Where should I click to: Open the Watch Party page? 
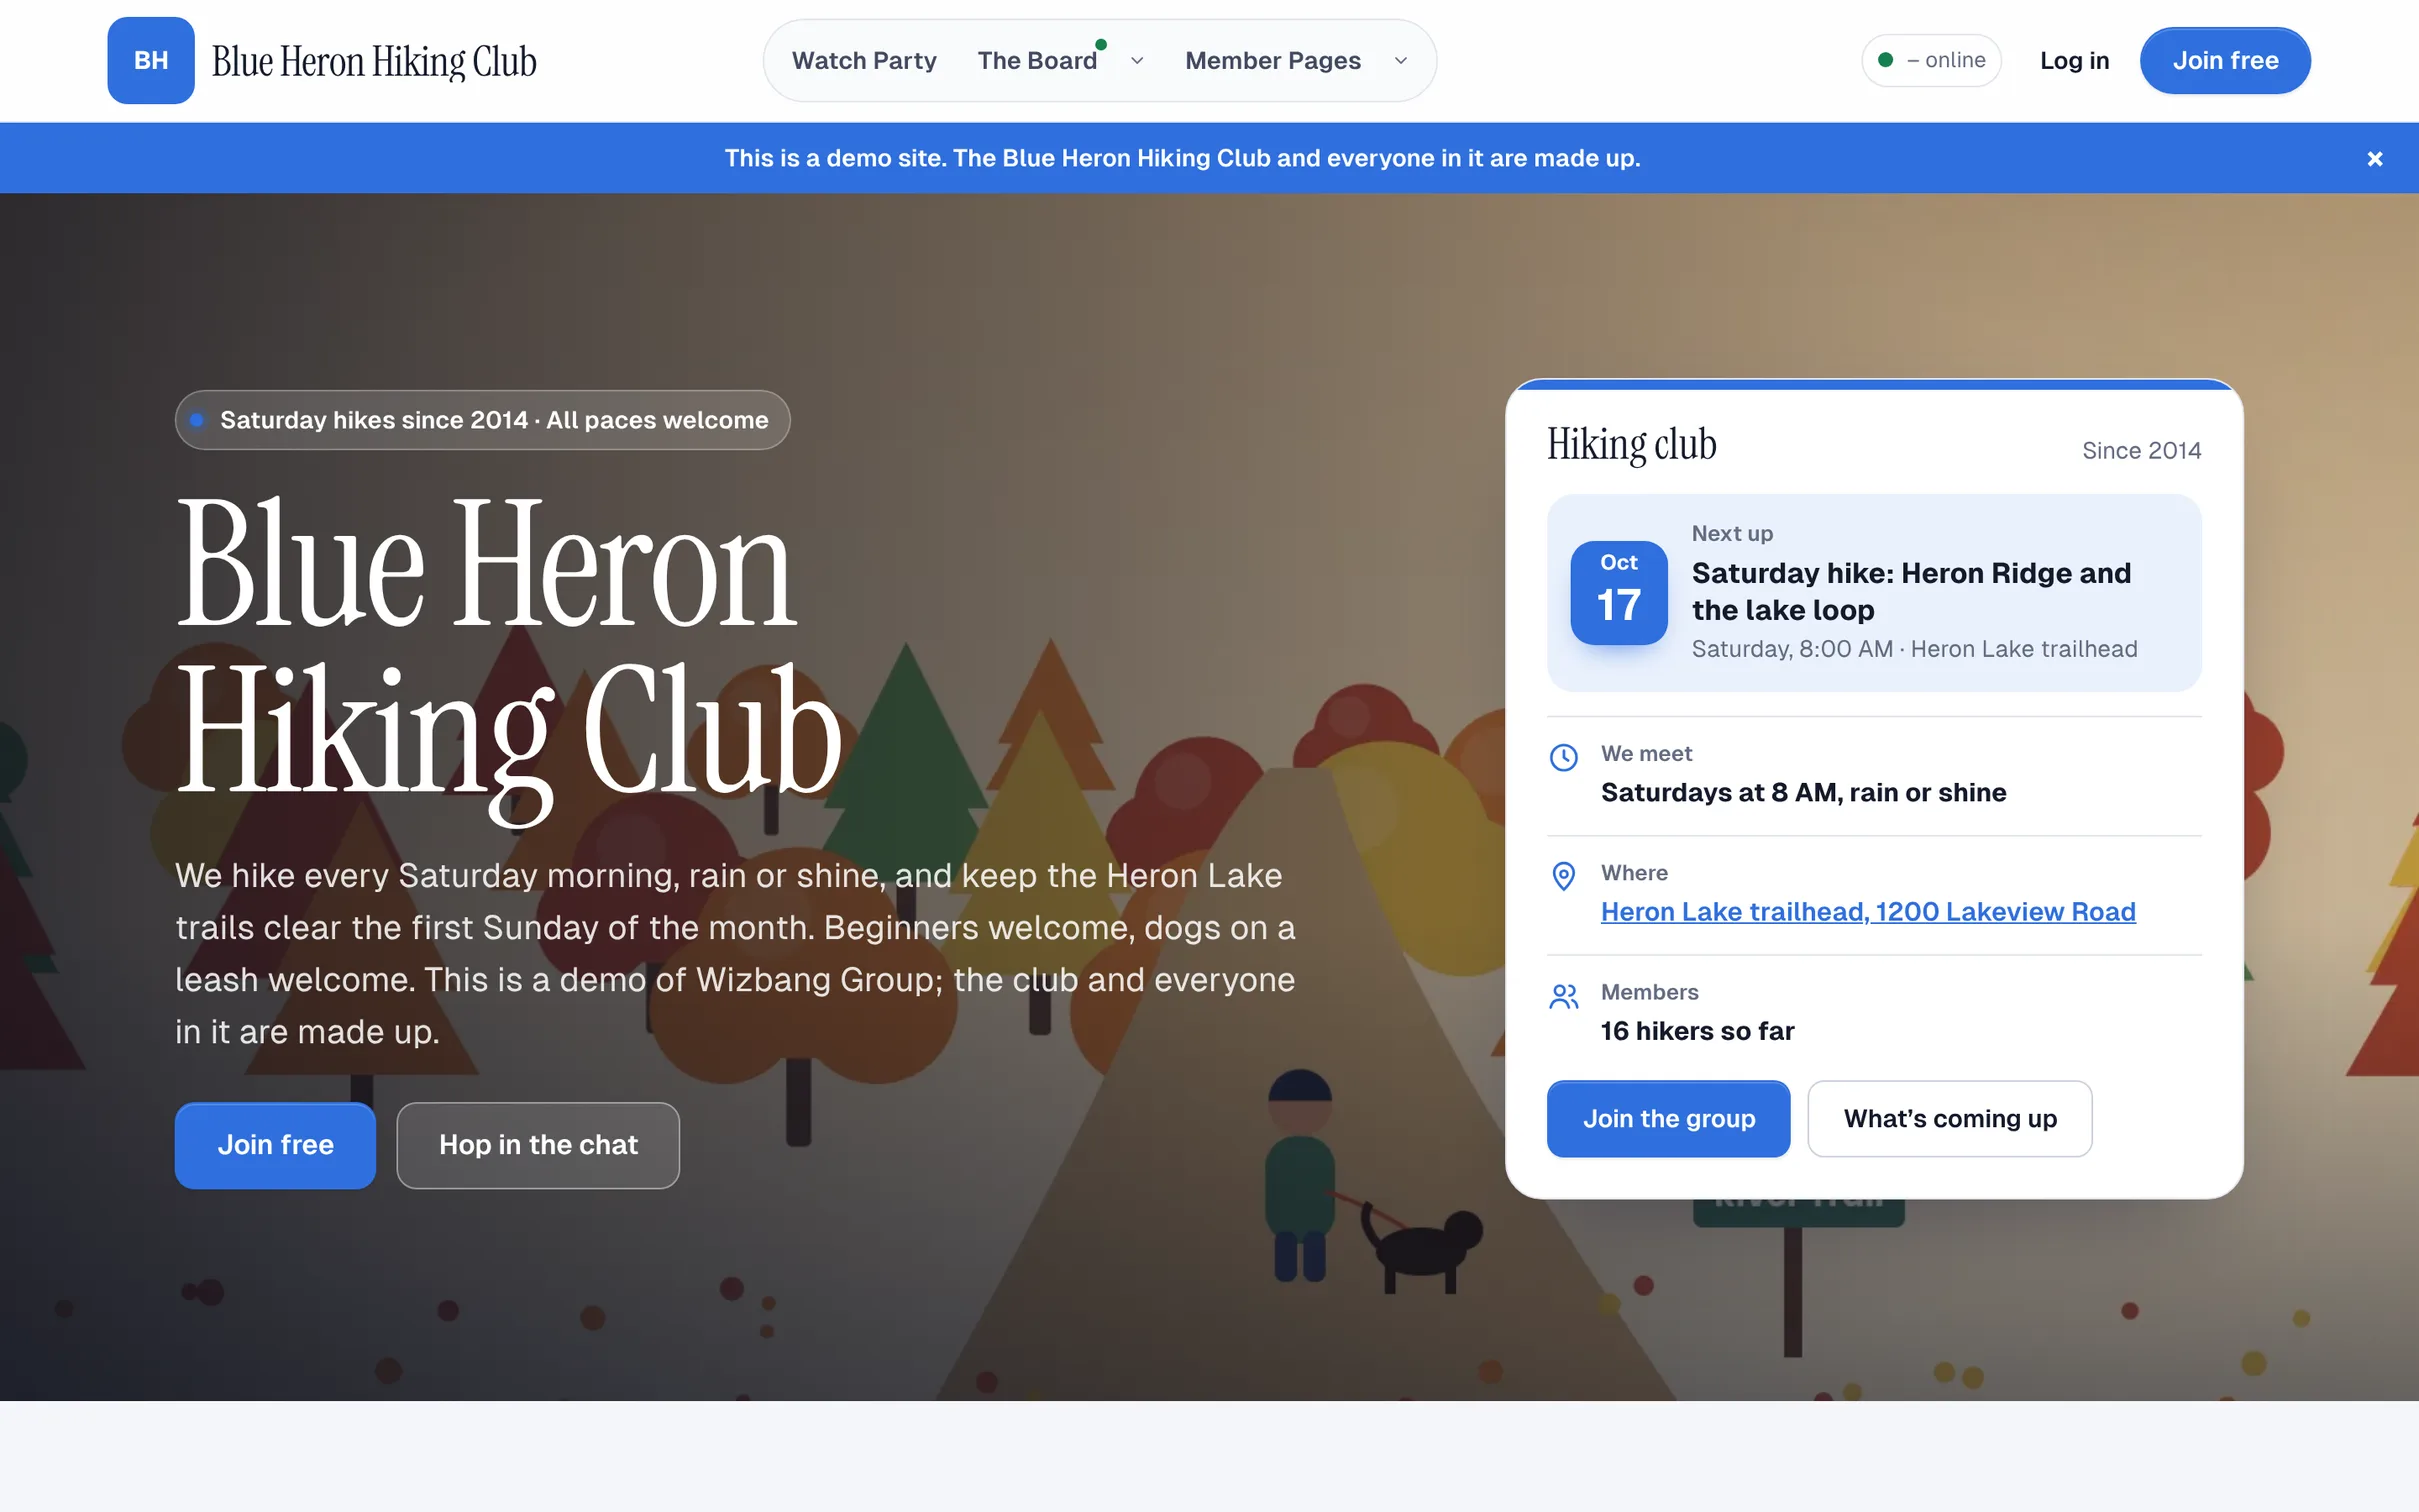pos(864,61)
